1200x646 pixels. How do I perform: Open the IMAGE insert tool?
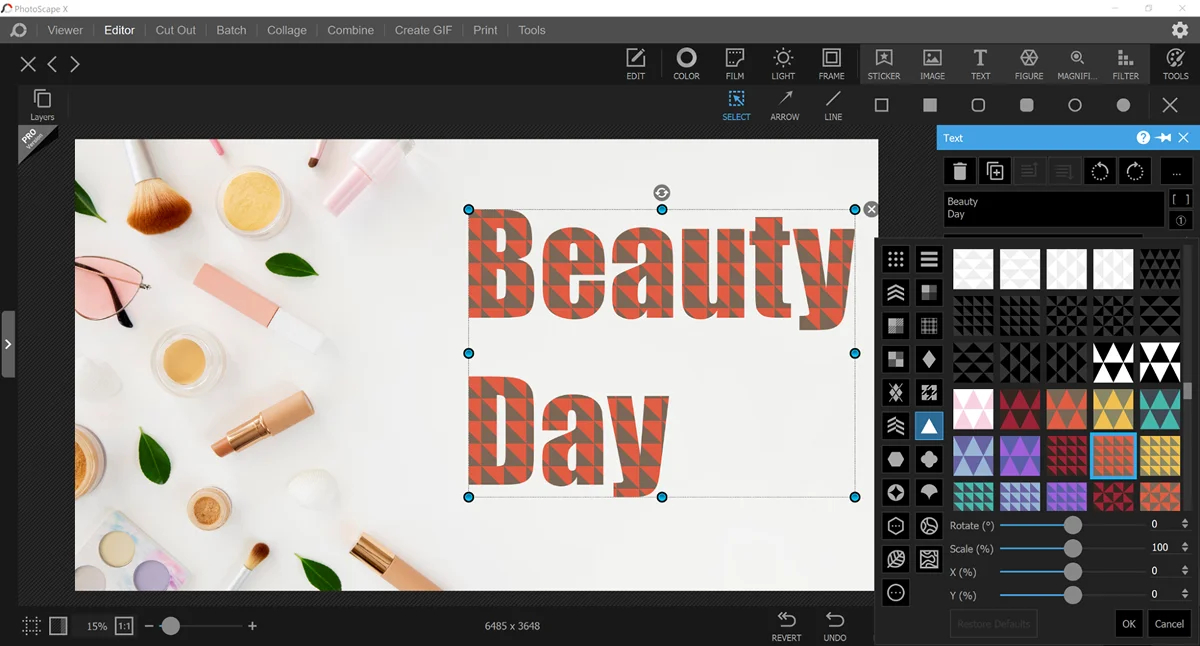coord(932,63)
